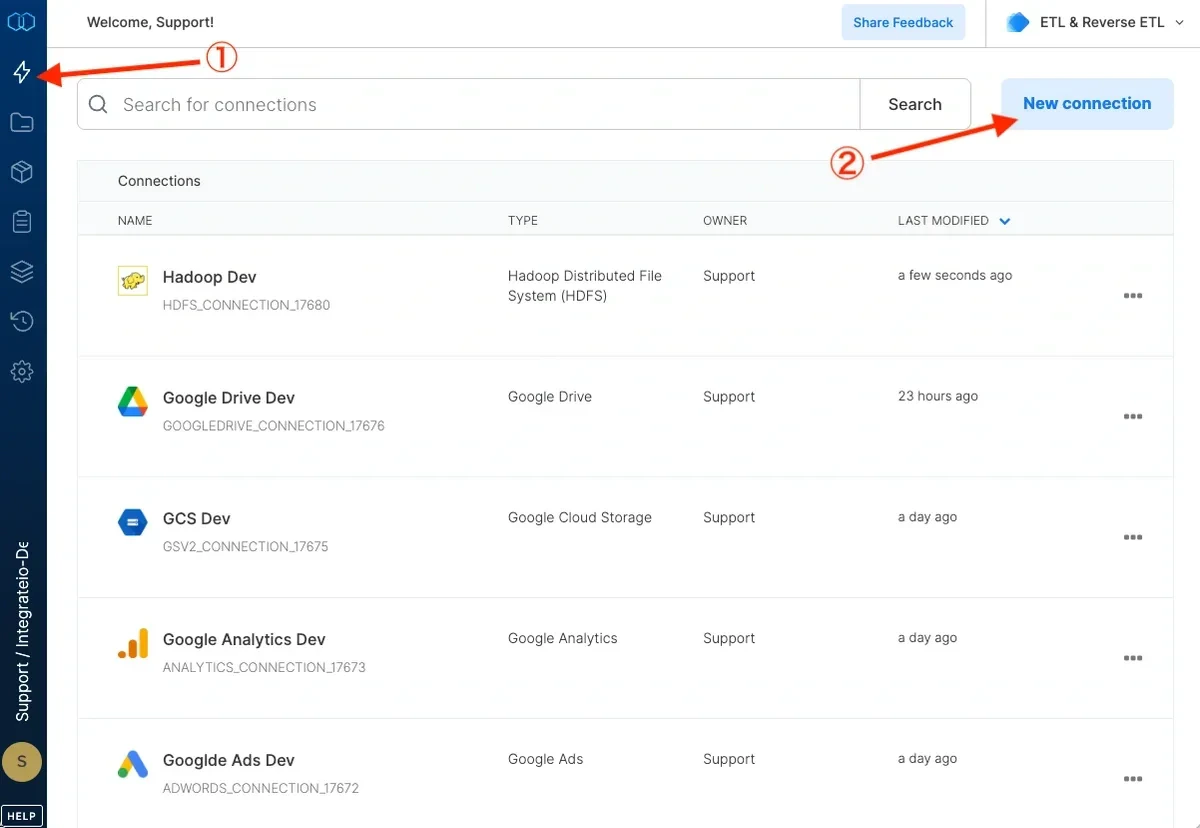Toggle the Last Modified sort arrow
Viewport: 1200px width, 828px height.
click(x=1005, y=221)
